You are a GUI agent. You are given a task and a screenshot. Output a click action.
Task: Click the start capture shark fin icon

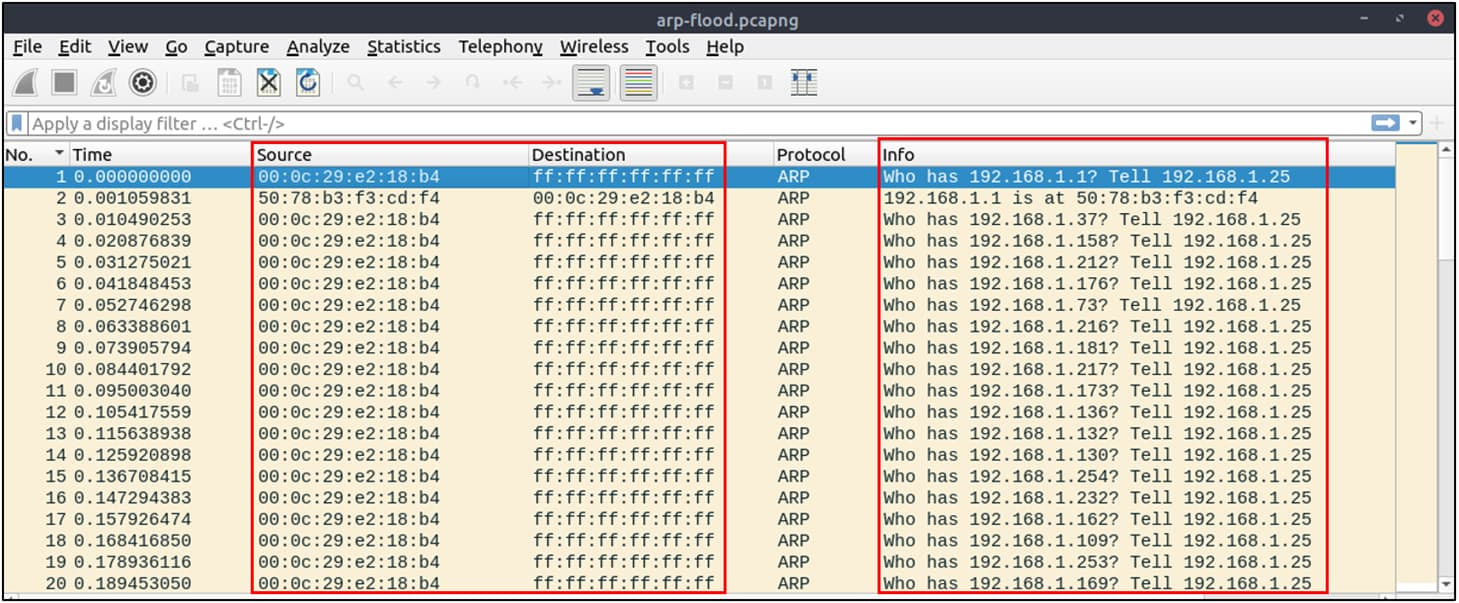tap(25, 83)
